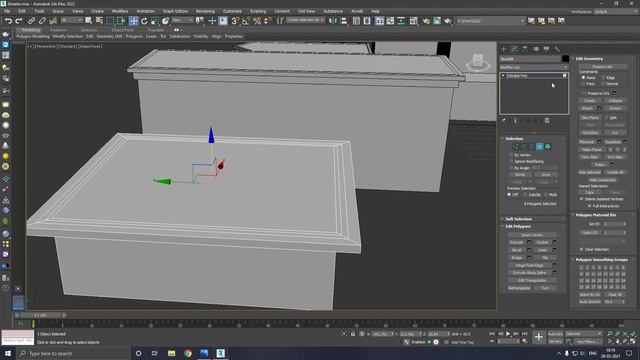
Task: Collapse the Edit Polygons rollout
Action: (x=518, y=227)
